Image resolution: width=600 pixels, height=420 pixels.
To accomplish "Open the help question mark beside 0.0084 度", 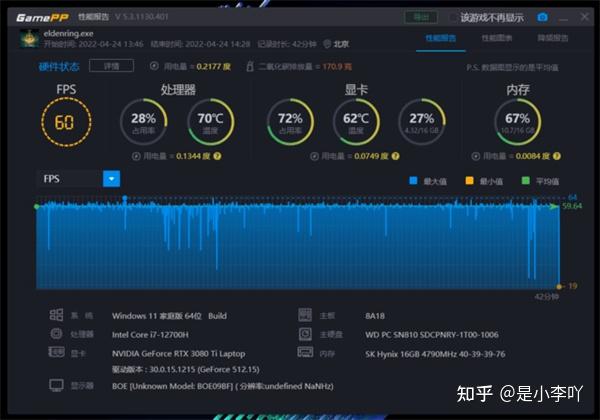I will click(557, 156).
